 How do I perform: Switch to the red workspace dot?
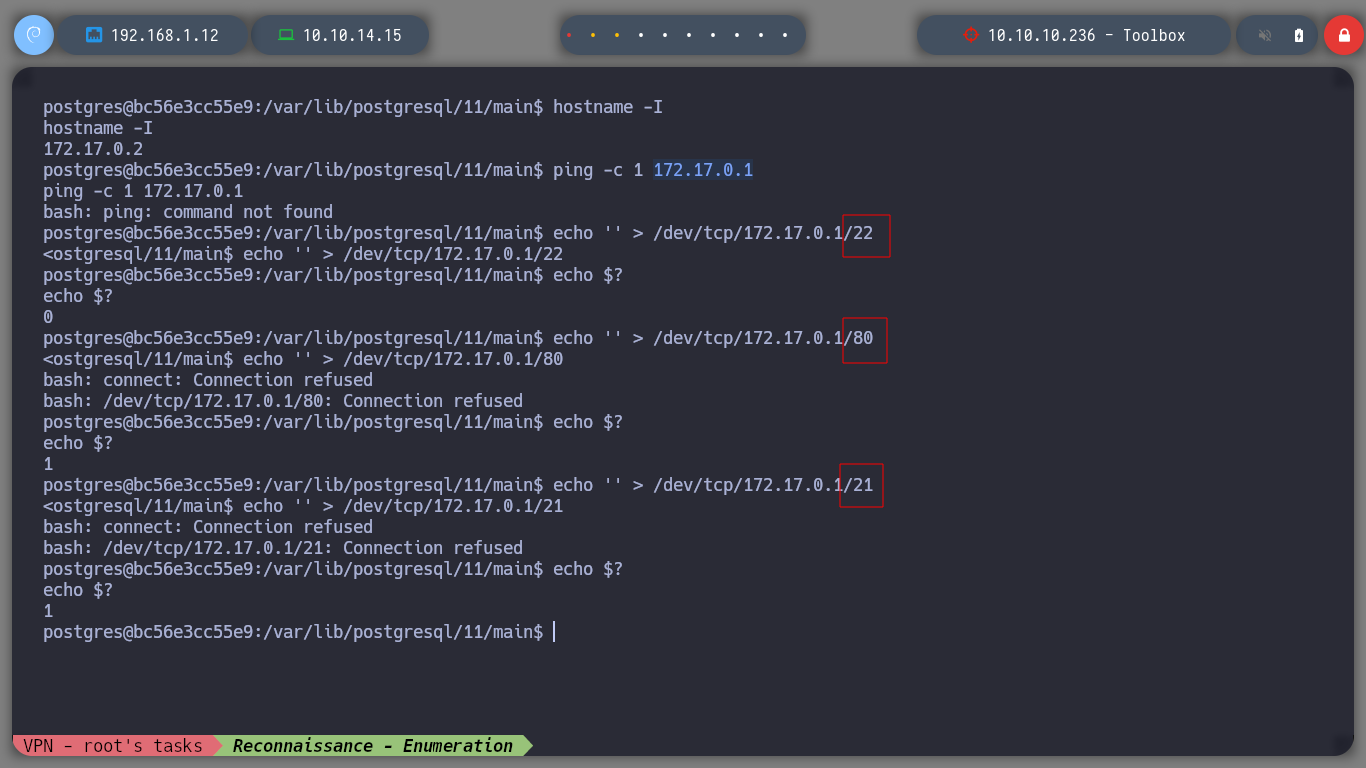(x=569, y=35)
